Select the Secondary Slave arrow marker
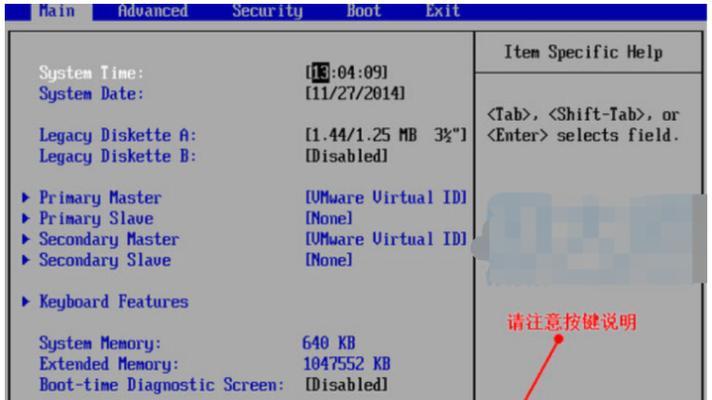 coord(26,260)
